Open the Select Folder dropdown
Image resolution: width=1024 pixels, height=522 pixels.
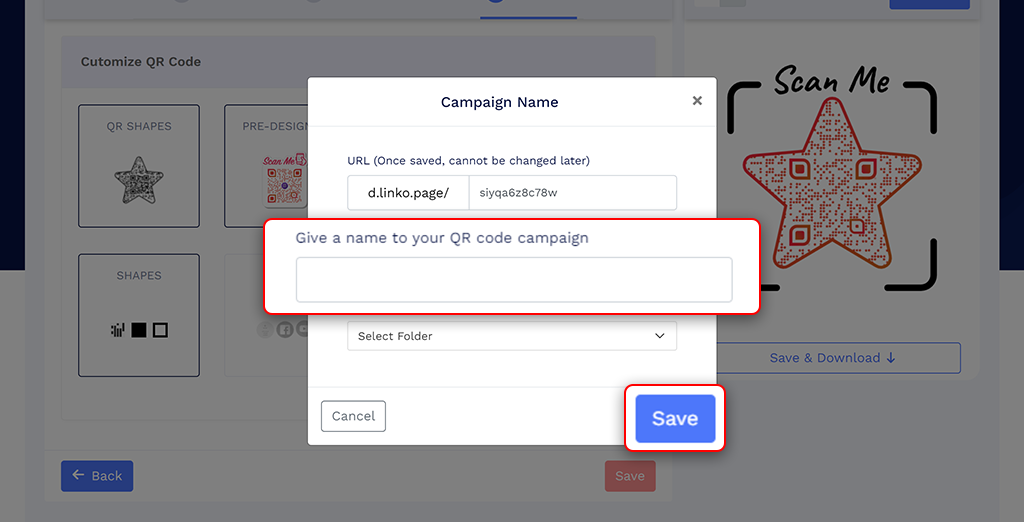coord(511,336)
